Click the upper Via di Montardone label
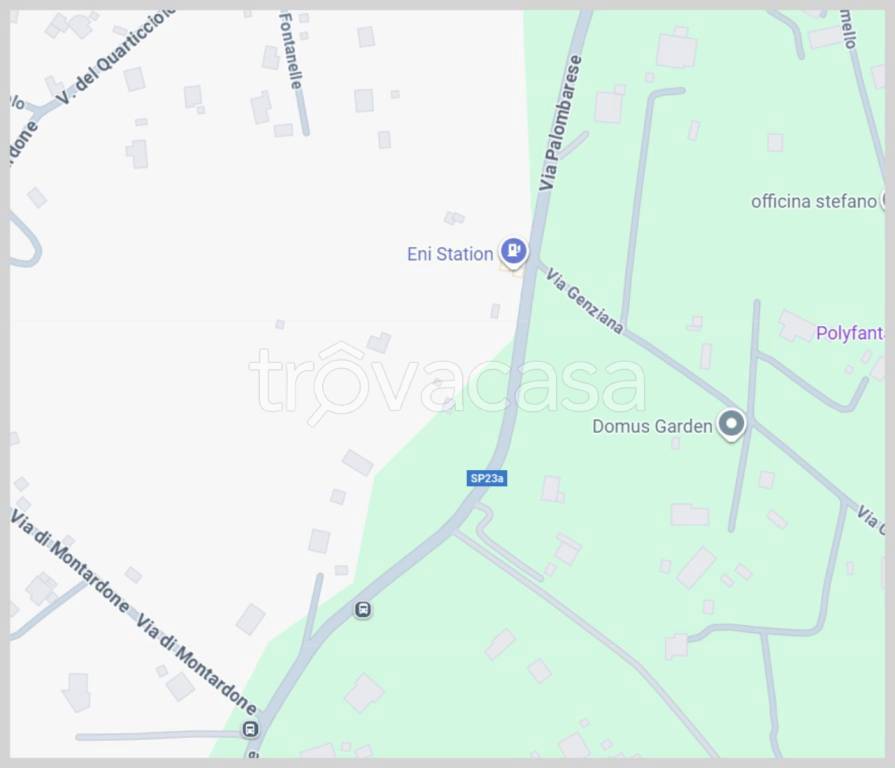 pos(70,560)
